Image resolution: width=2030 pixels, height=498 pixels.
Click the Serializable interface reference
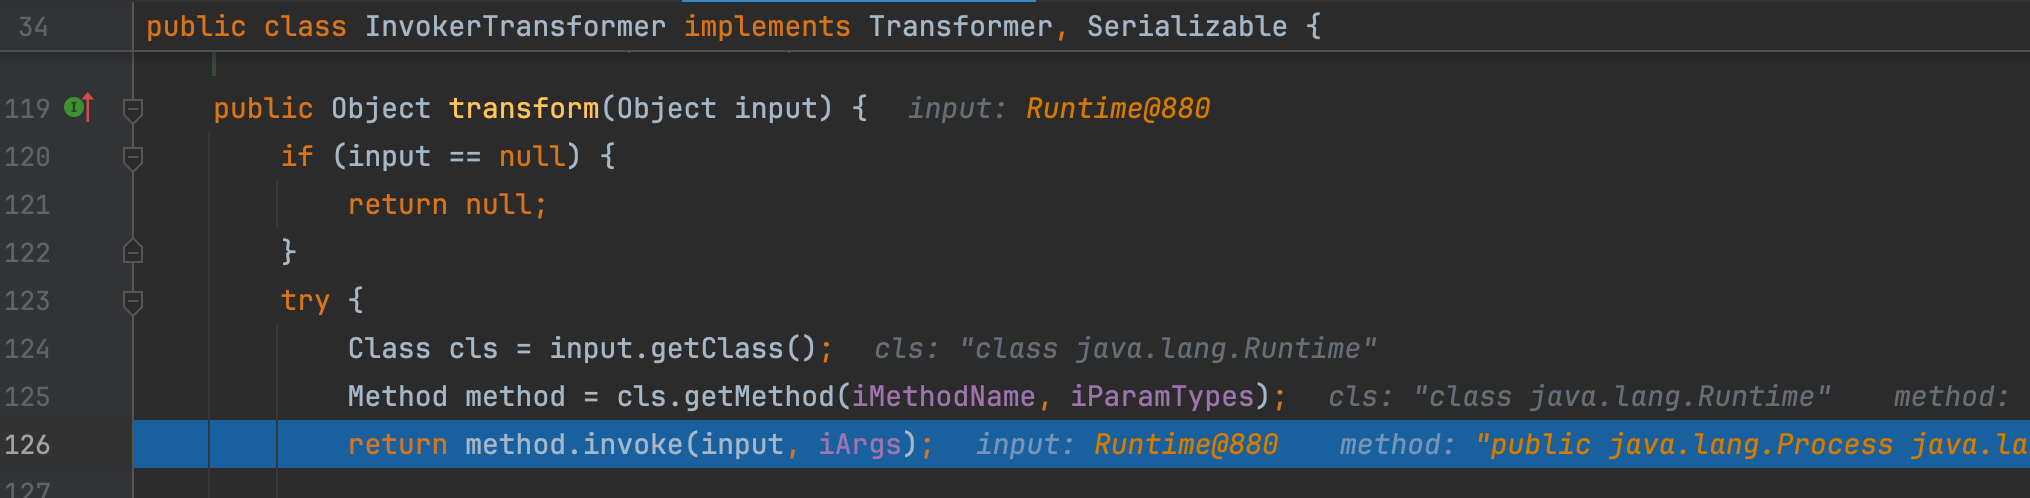pyautogui.click(x=1186, y=27)
